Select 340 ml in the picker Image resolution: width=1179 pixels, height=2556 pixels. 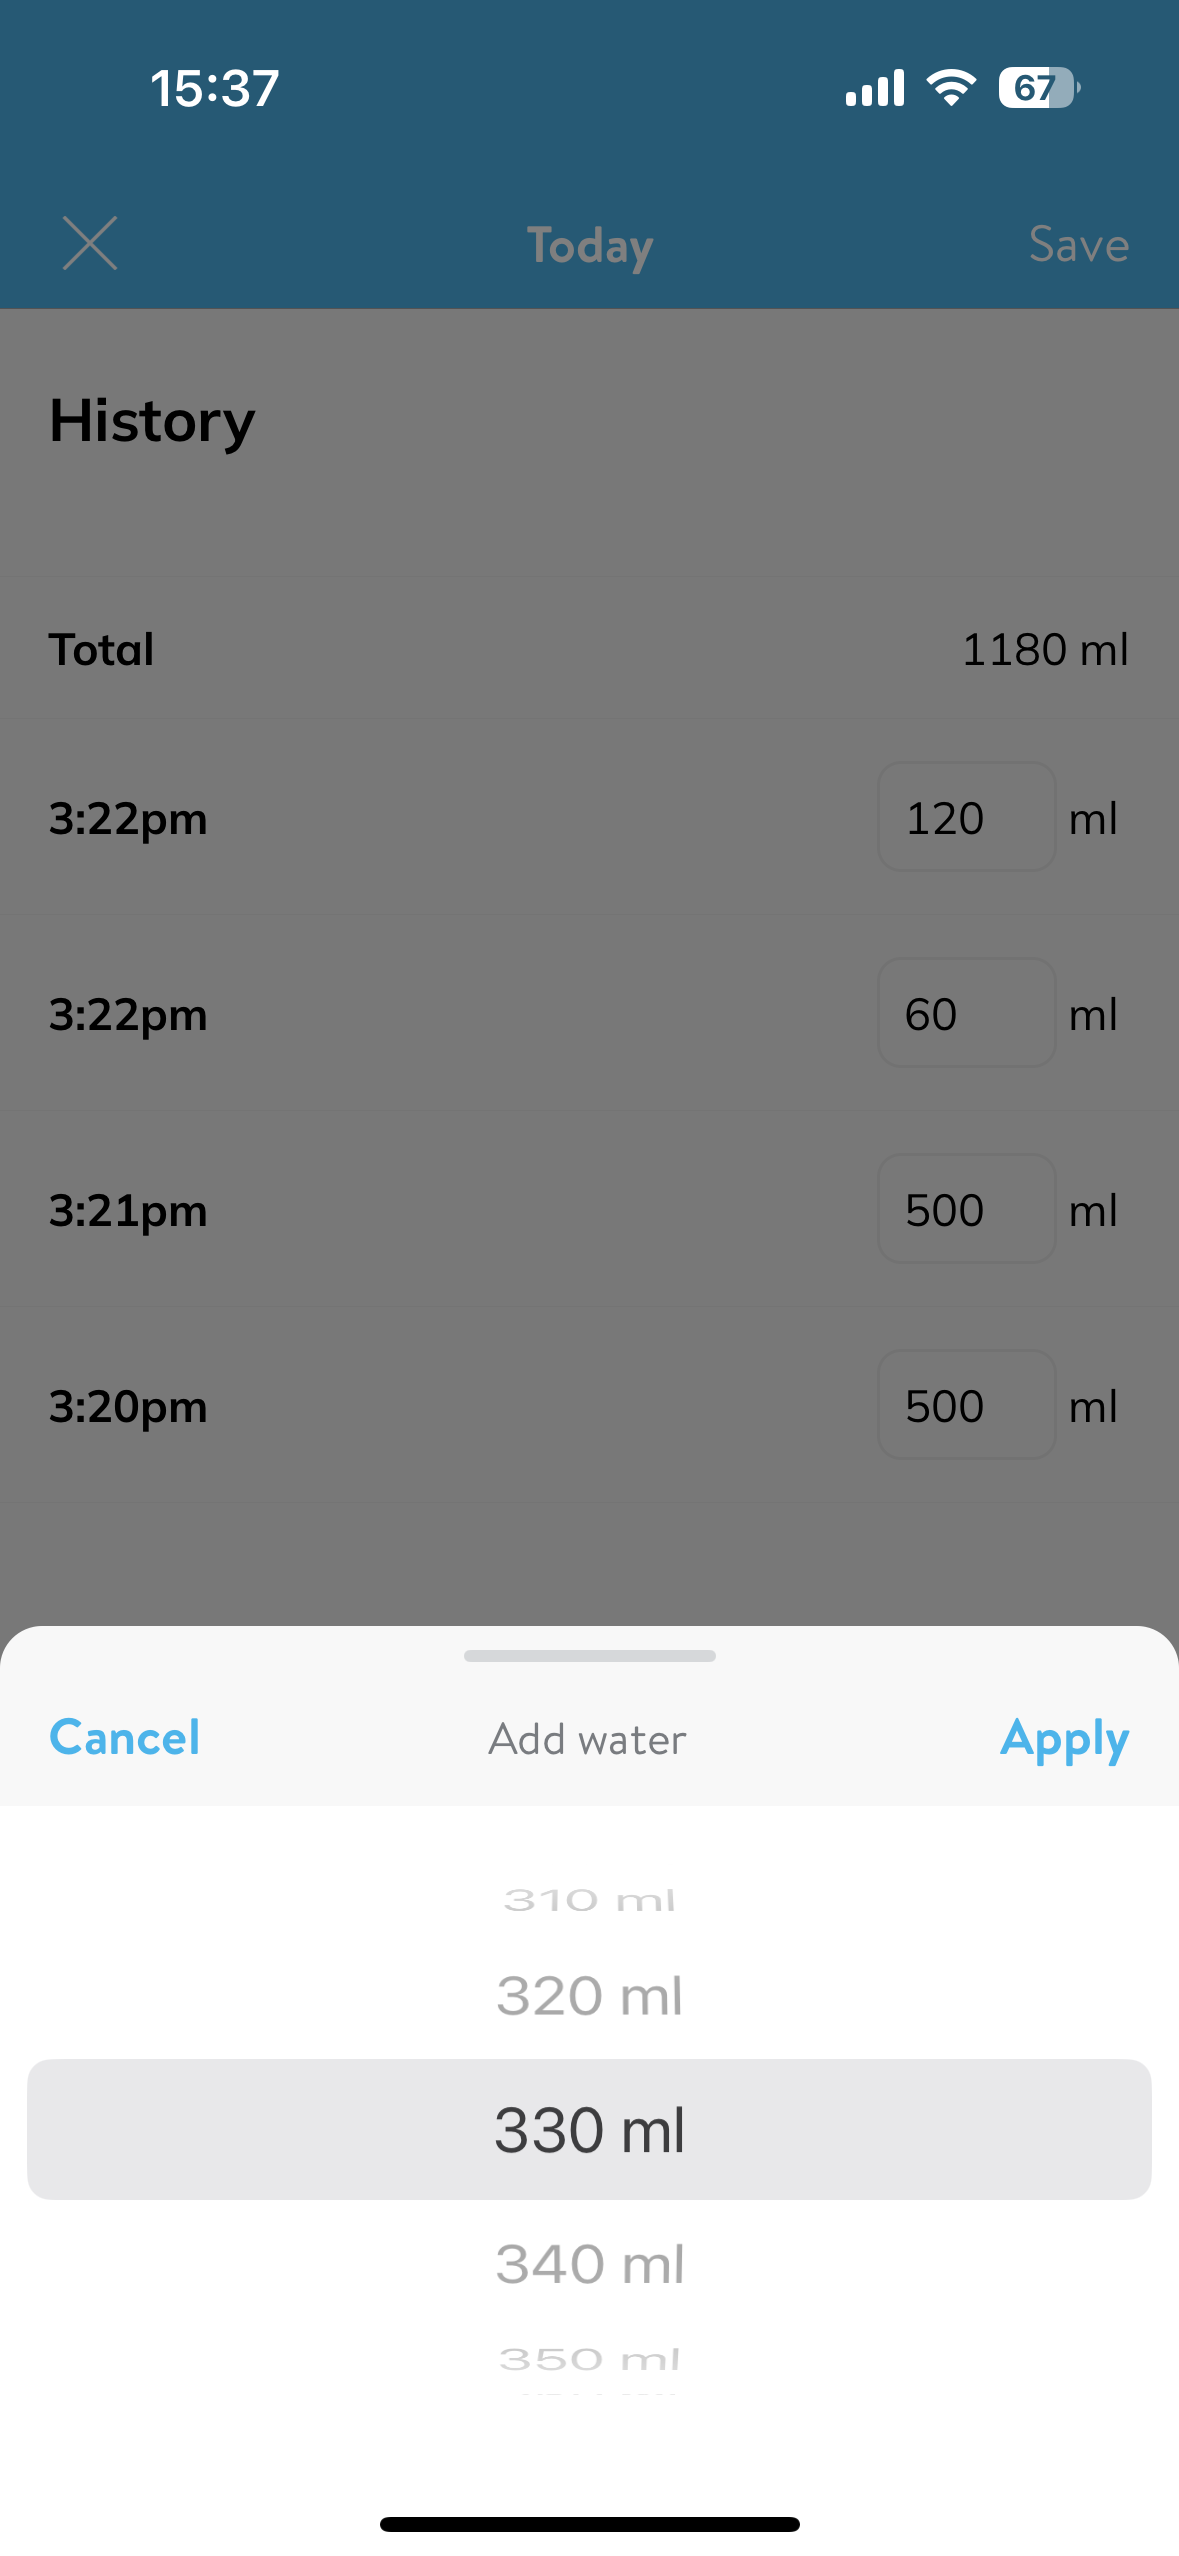coord(590,2264)
